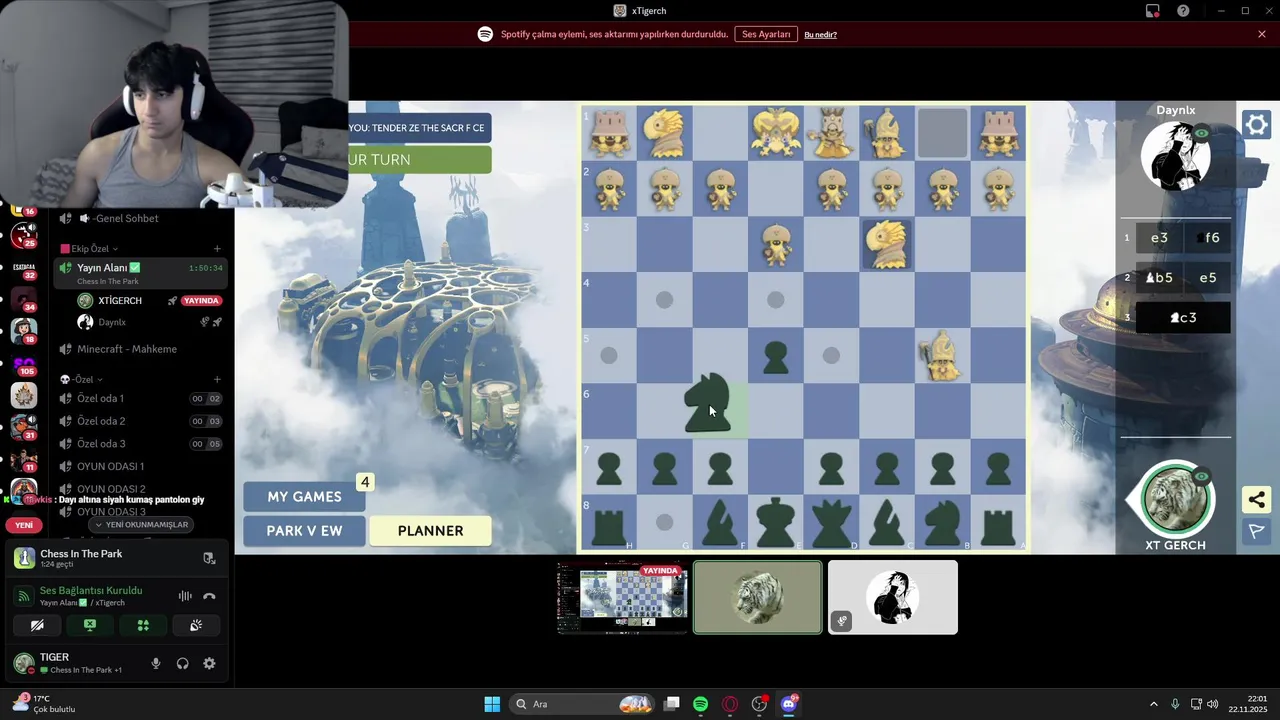Click the PARK VIEW button
Viewport: 1280px width, 720px height.
pyautogui.click(x=304, y=531)
